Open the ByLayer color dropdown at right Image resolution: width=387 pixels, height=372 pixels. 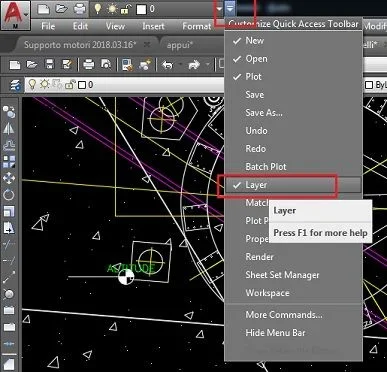point(376,85)
